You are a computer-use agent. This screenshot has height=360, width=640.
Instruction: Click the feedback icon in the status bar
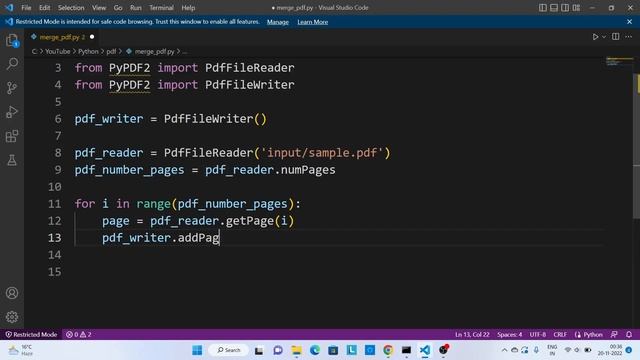(x=614, y=334)
